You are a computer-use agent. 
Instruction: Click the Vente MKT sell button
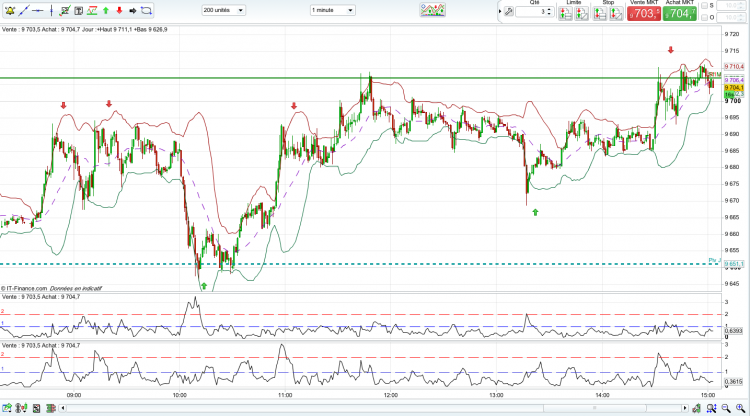(x=644, y=13)
